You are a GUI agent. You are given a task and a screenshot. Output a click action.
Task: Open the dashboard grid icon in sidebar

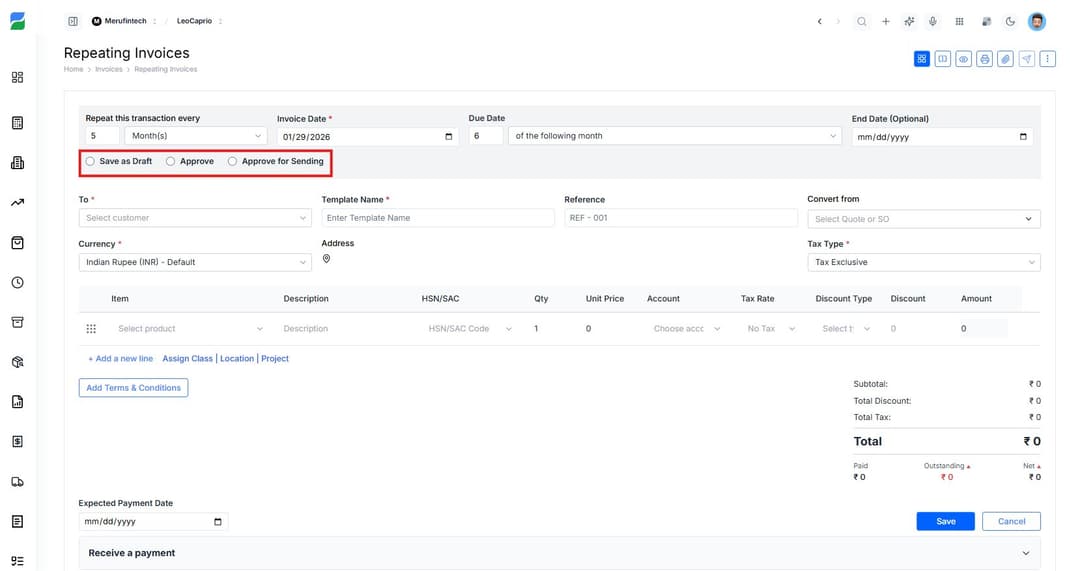tap(18, 77)
